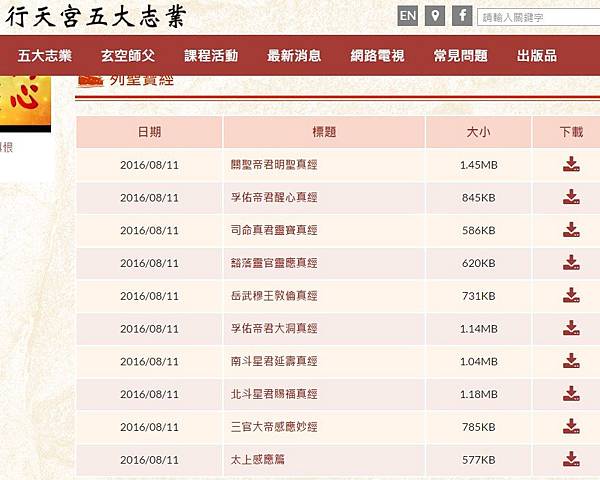Click size value 785KB
Viewport: 600px width, 480px height.
[478, 427]
